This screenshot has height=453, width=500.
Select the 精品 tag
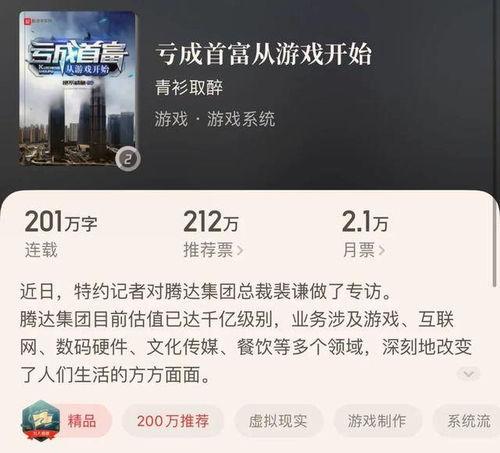point(82,421)
